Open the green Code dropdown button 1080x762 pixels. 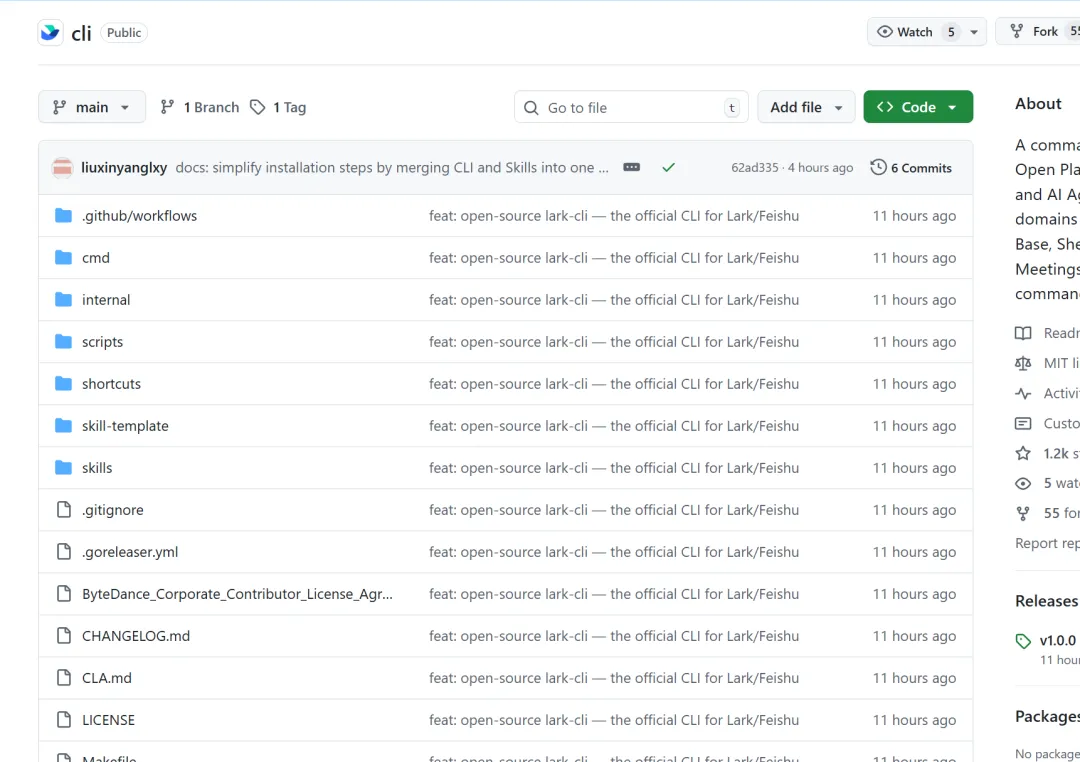coord(918,107)
